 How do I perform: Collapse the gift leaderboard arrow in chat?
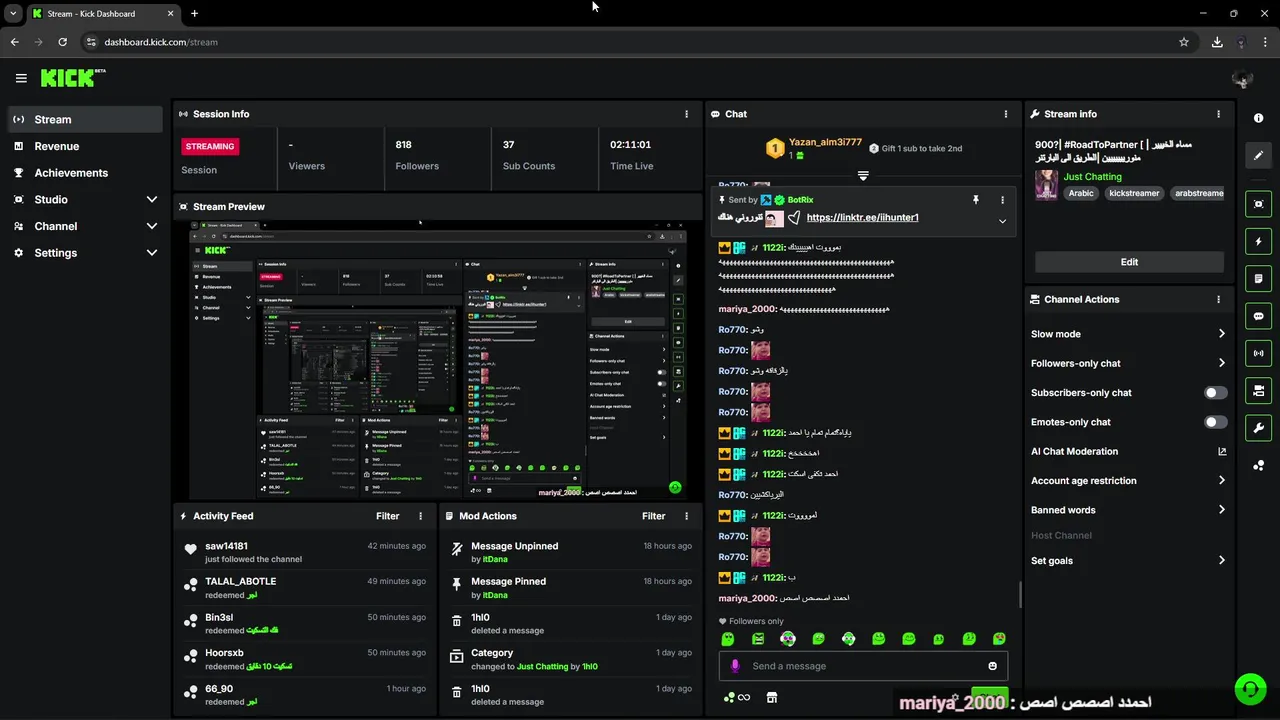pos(863,175)
